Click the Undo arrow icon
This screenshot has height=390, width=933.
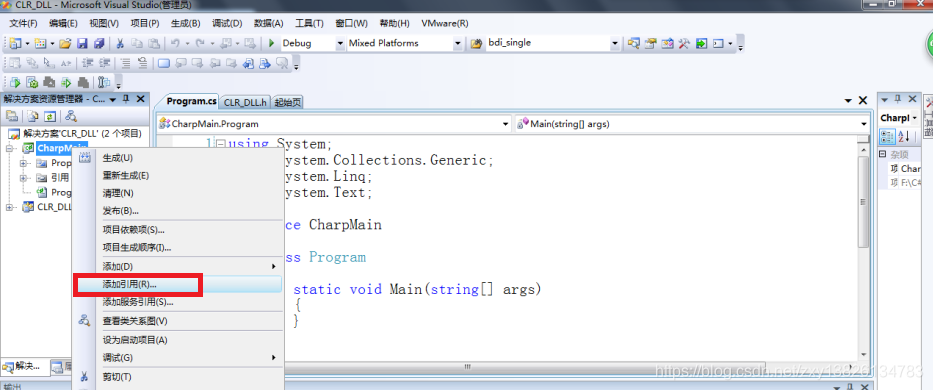[175, 43]
